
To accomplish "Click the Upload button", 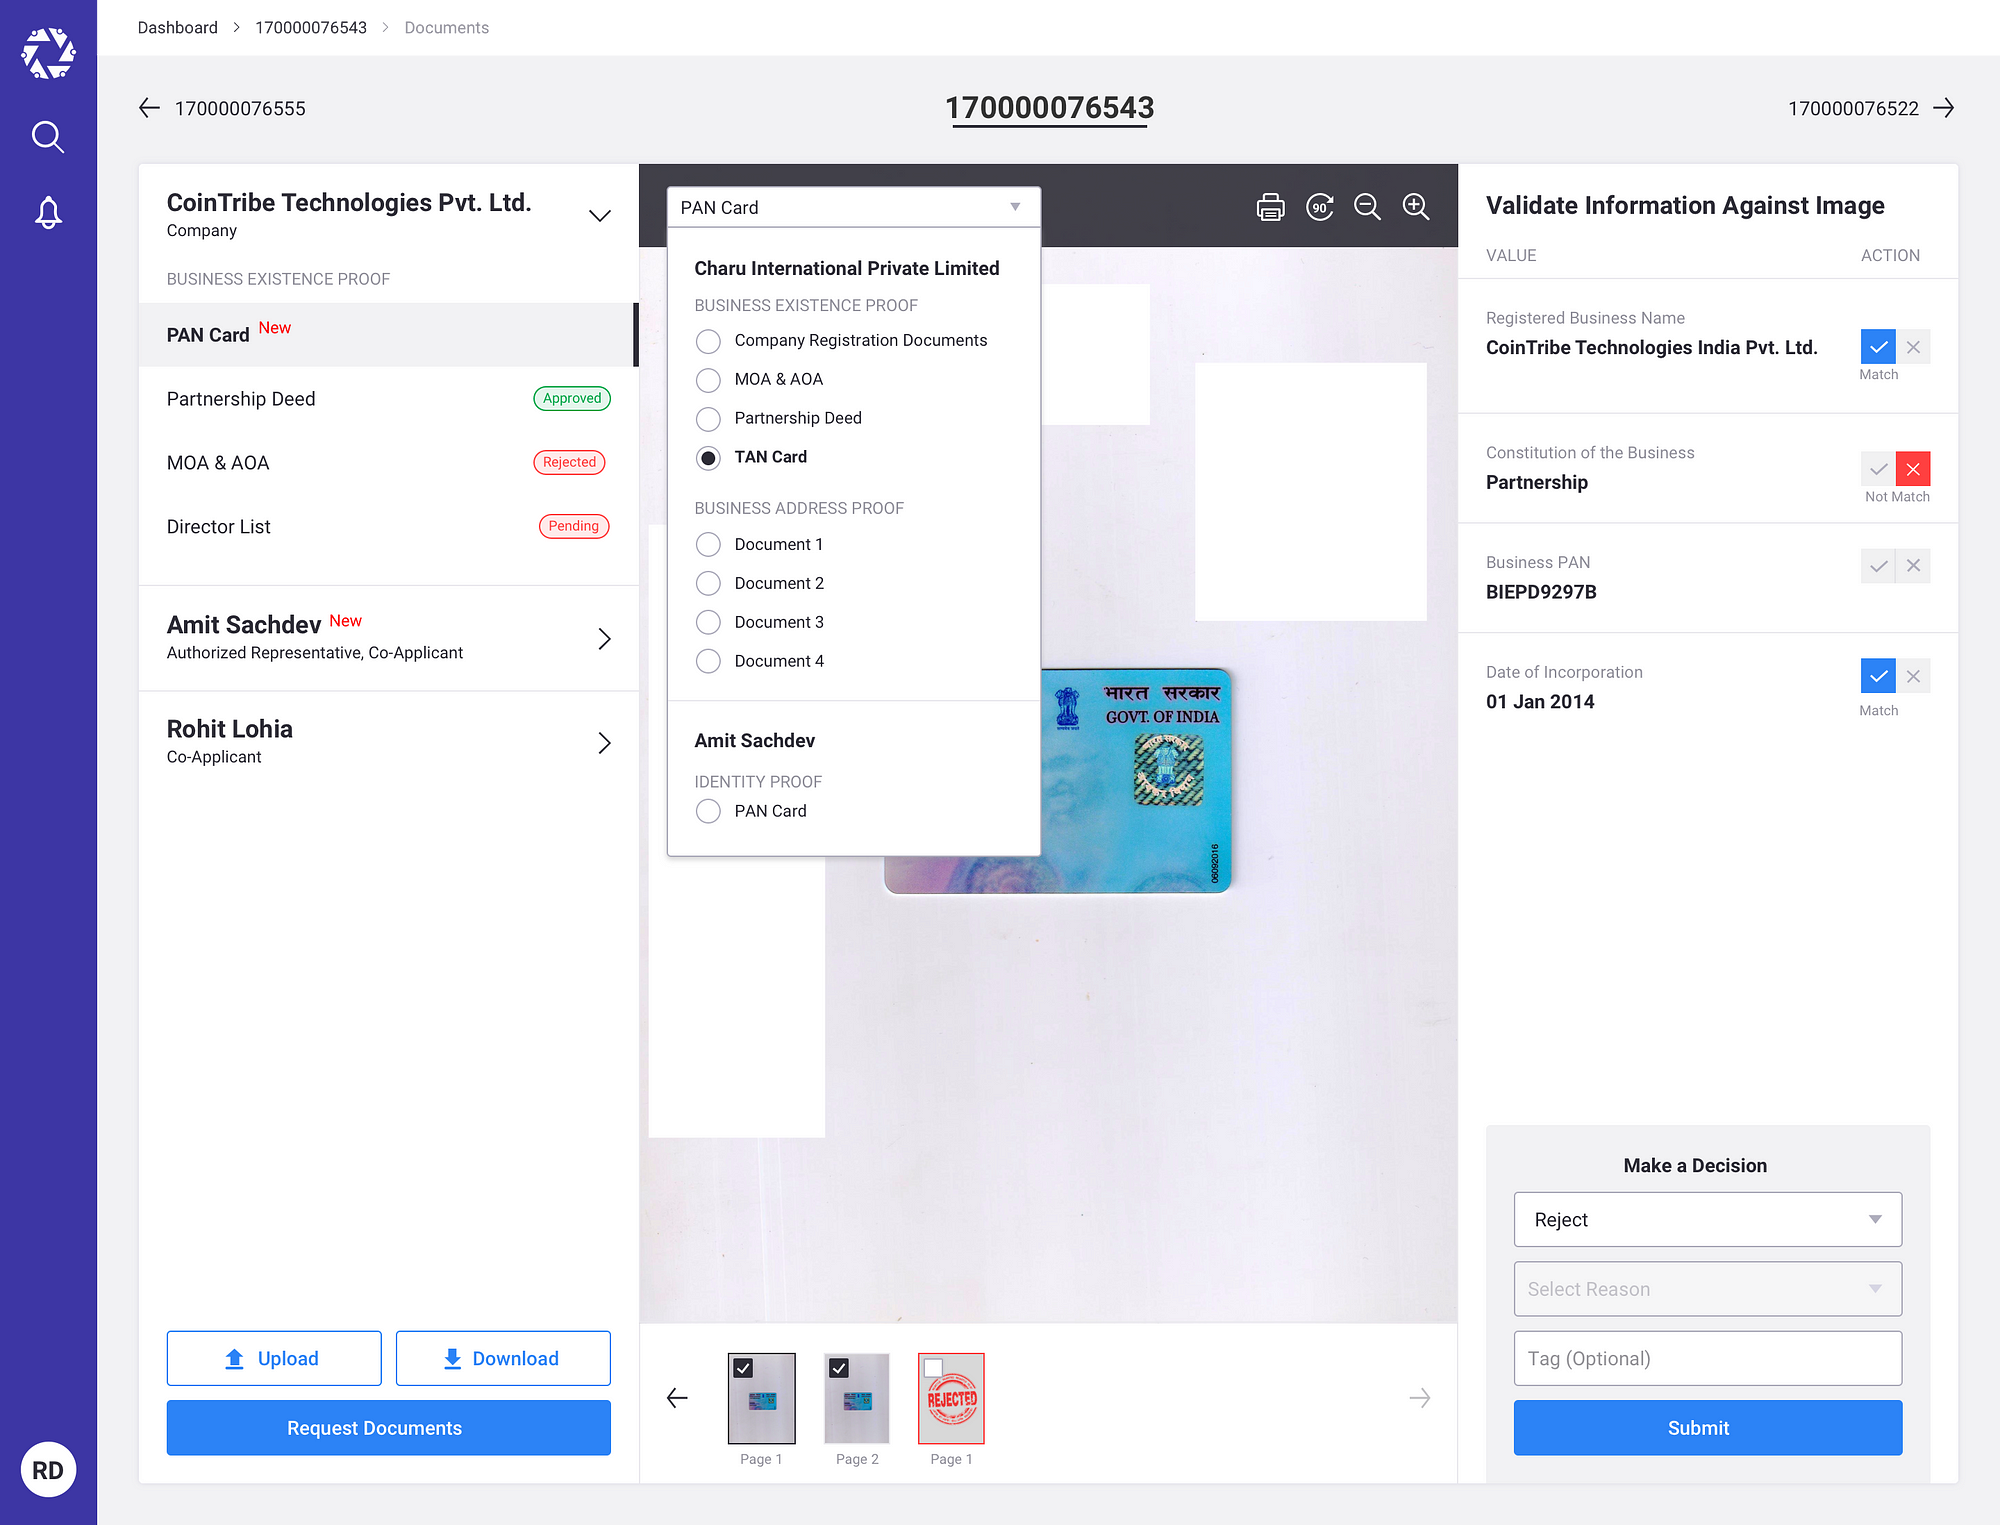I will tap(274, 1358).
